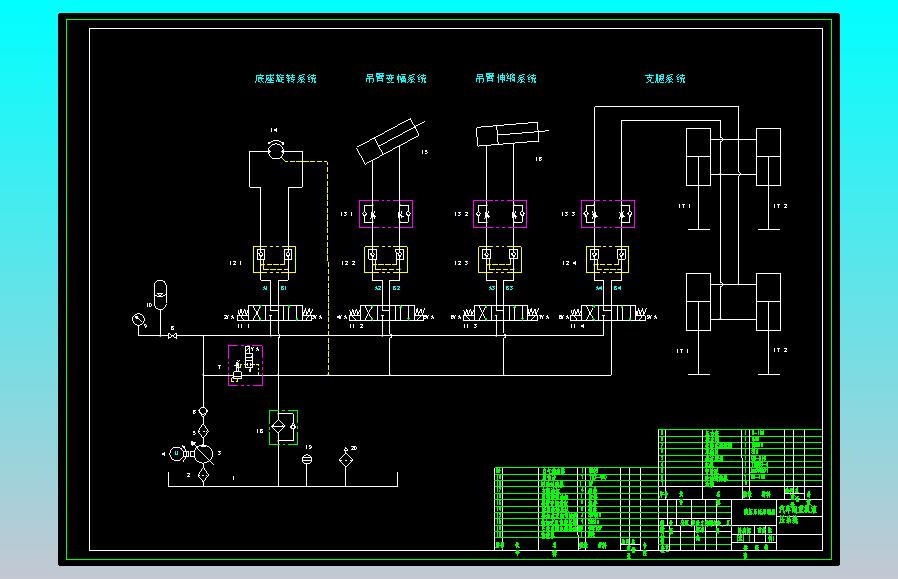Select the filter symbol labeled 5
The width and height of the screenshot is (898, 579).
pos(203,431)
